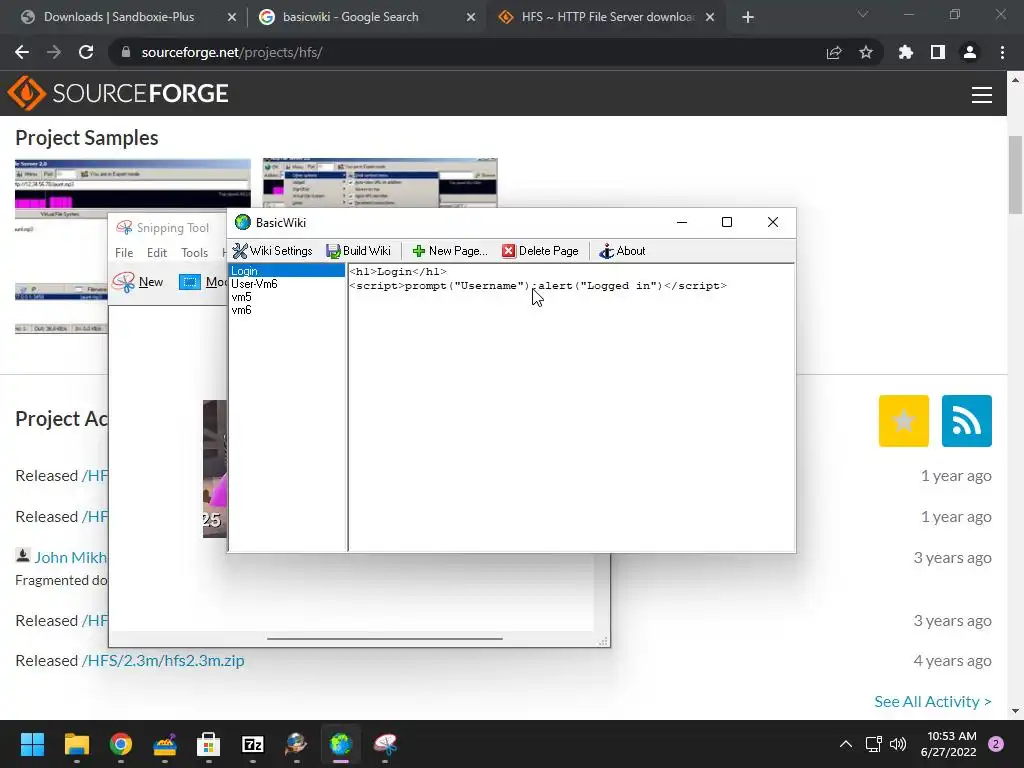Select the Login page in list
The width and height of the screenshot is (1024, 768).
click(x=287, y=271)
